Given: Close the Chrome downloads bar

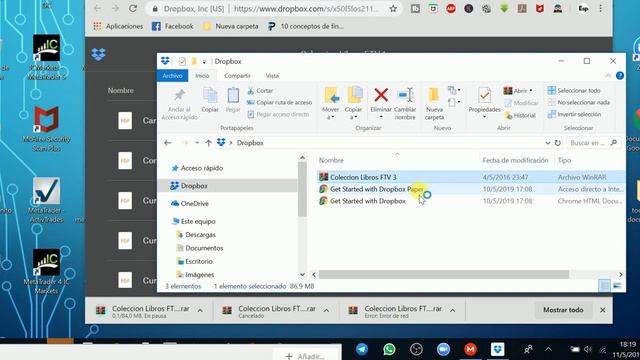Looking at the screenshot, I should coord(602,310).
